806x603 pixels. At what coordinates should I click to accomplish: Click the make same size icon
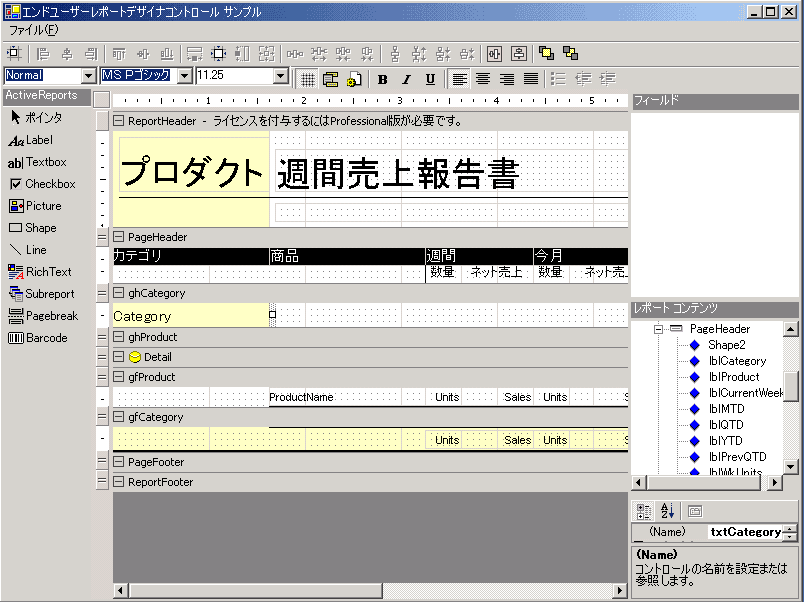(x=267, y=53)
